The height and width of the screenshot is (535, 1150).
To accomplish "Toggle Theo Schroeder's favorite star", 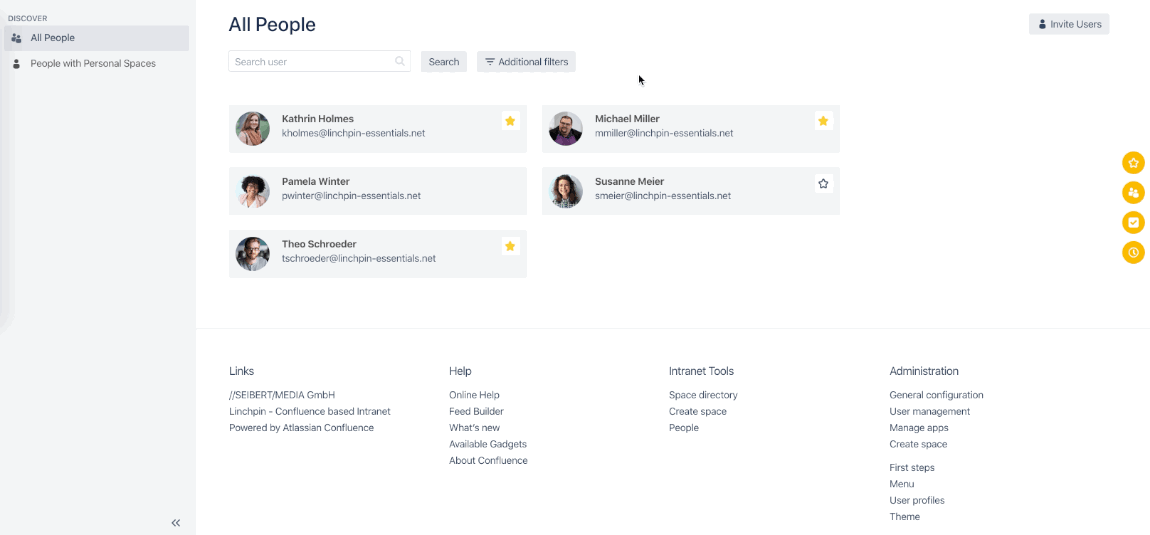I will 510,246.
